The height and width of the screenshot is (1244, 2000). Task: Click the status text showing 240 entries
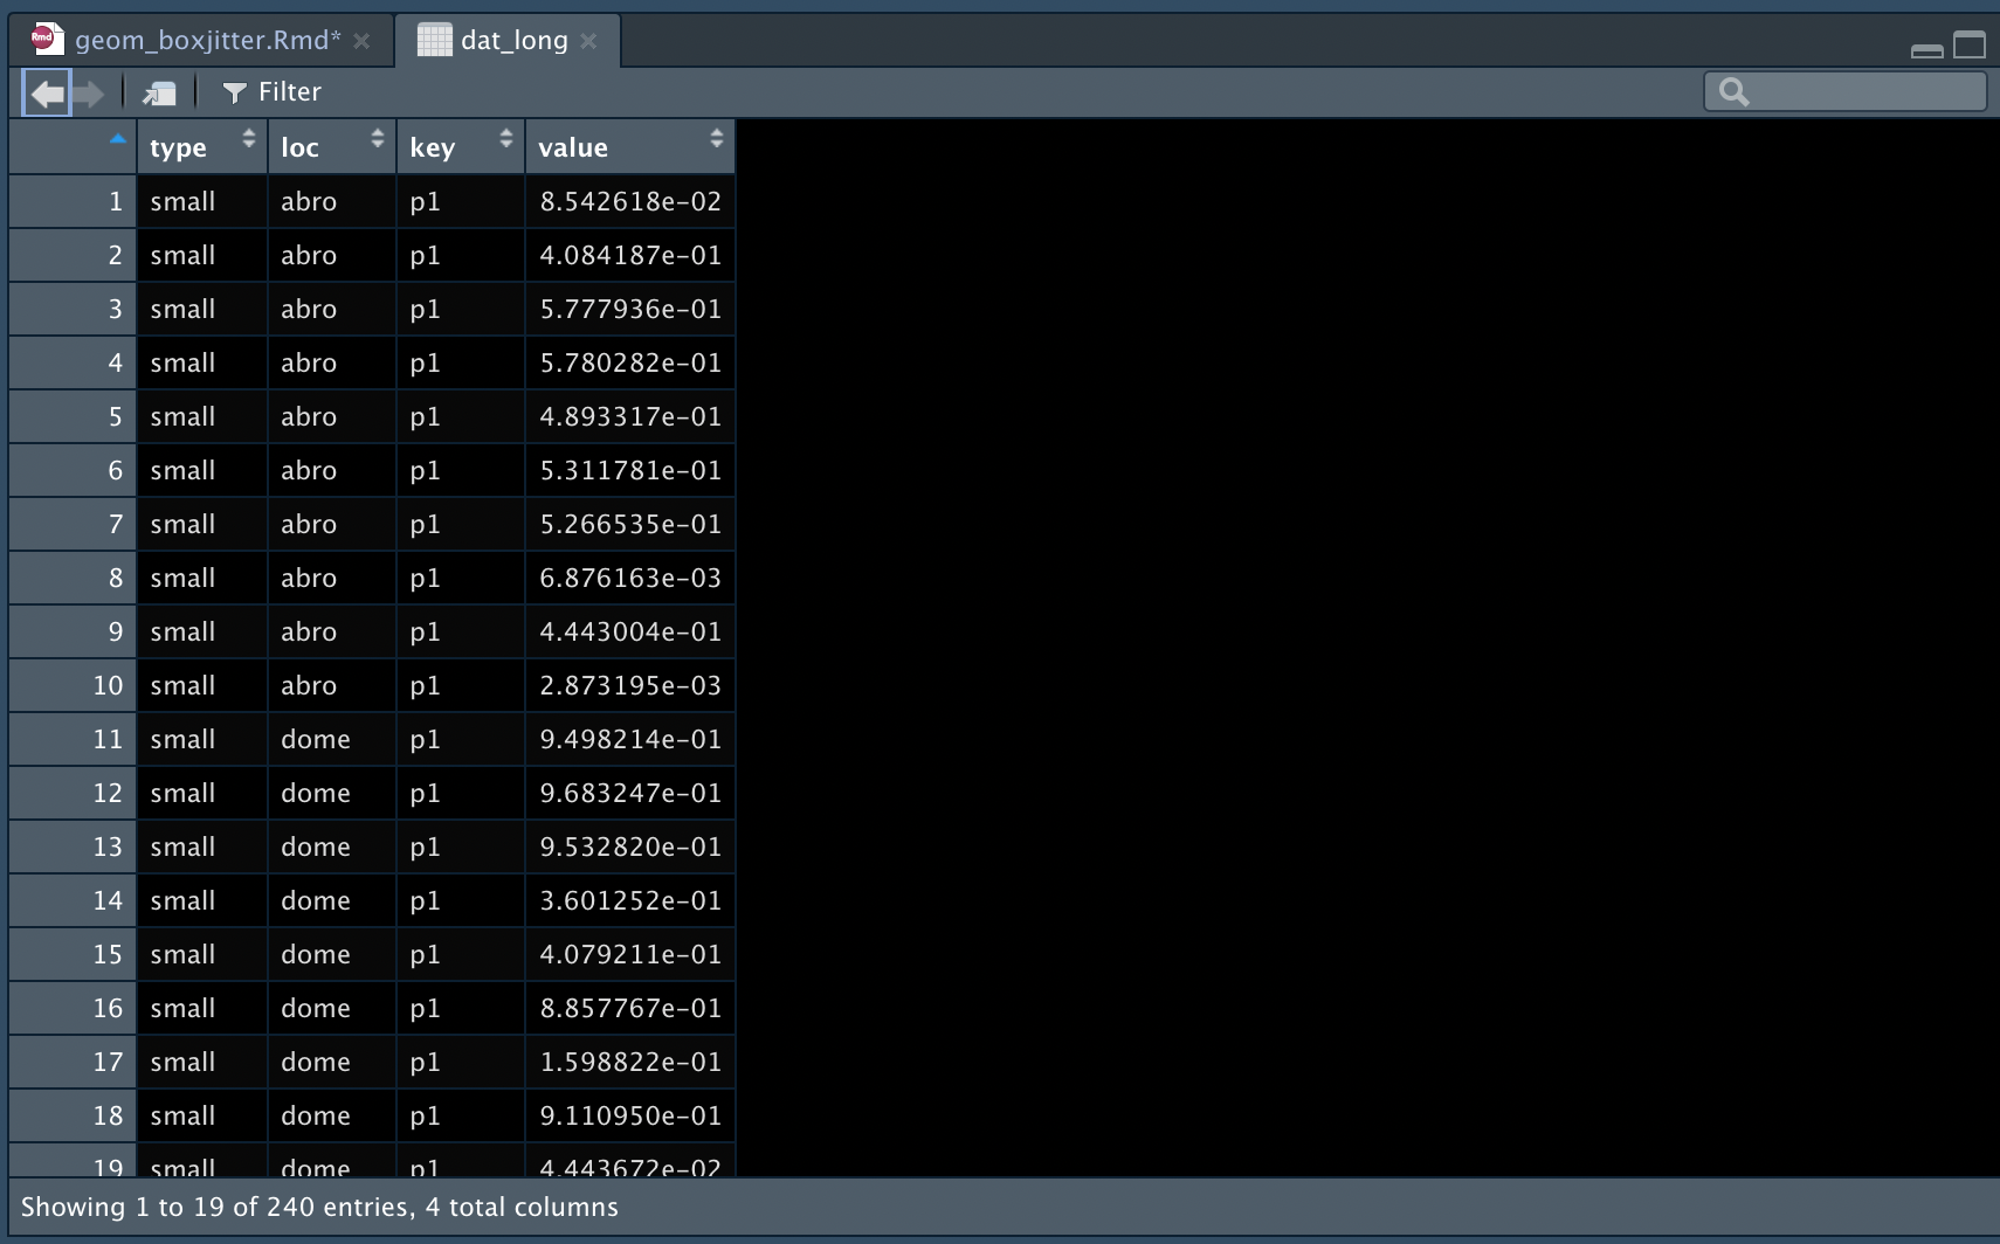(319, 1207)
